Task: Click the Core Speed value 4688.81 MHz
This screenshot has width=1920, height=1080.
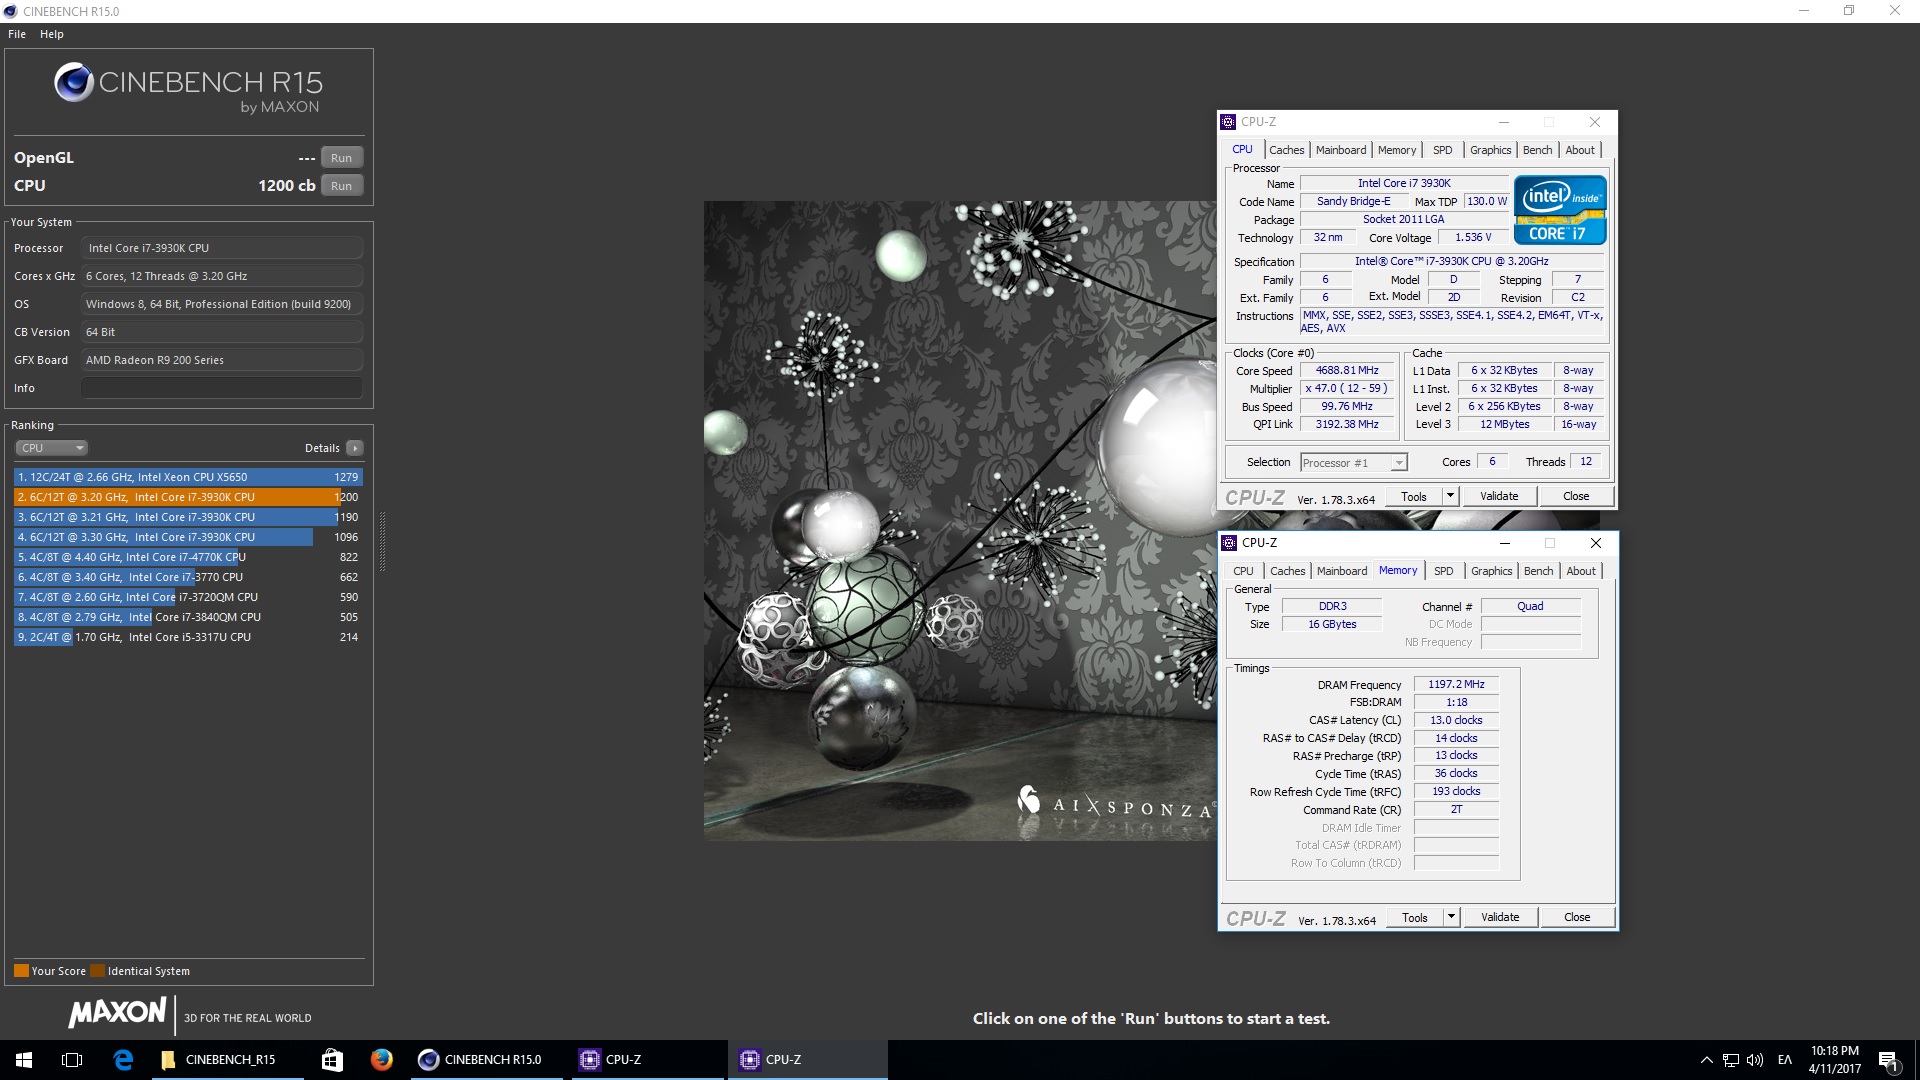Action: pyautogui.click(x=1347, y=370)
